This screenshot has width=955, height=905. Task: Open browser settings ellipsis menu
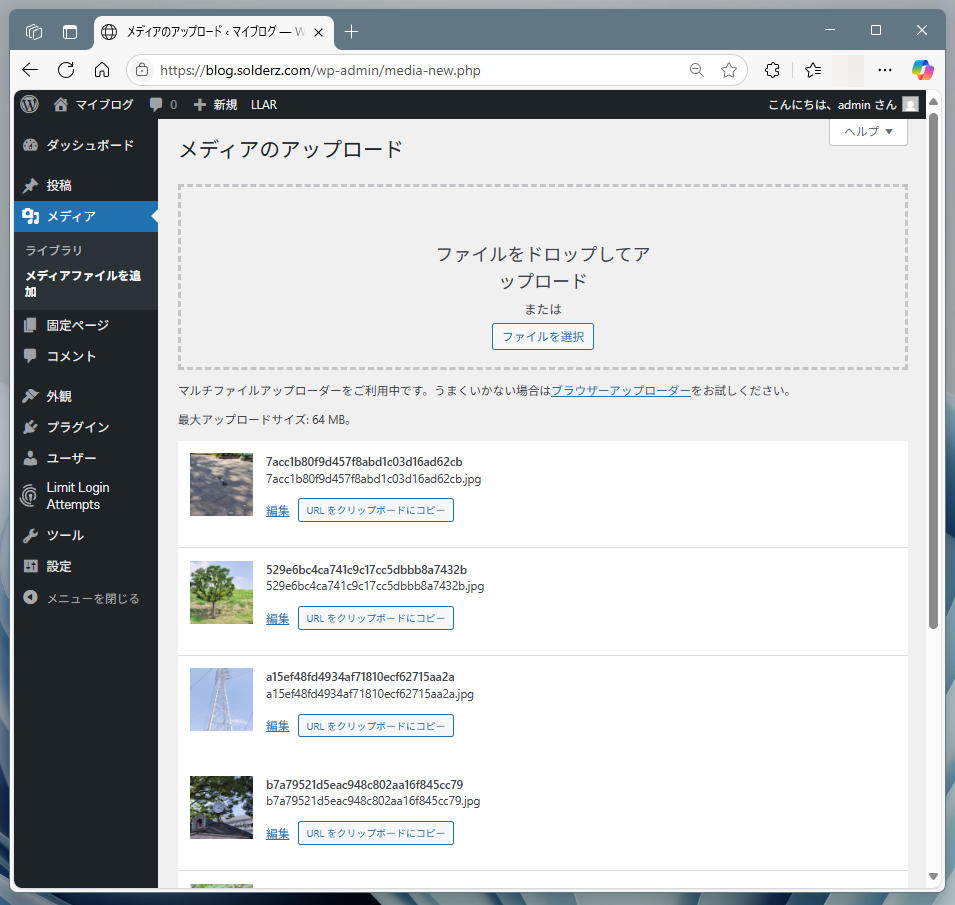(884, 70)
